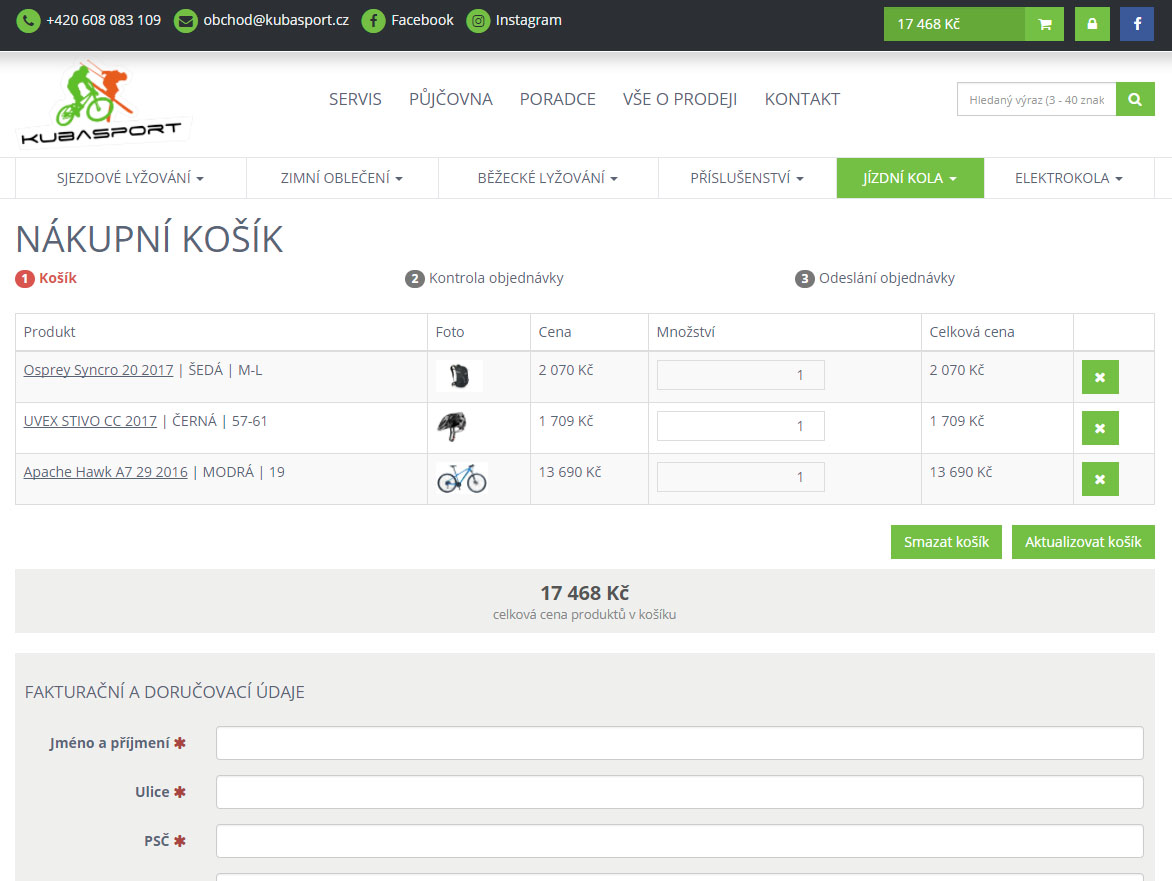Screen dimensions: 1172x881
Task: Click the 17 468 Kč total below the table
Action: 585,593
